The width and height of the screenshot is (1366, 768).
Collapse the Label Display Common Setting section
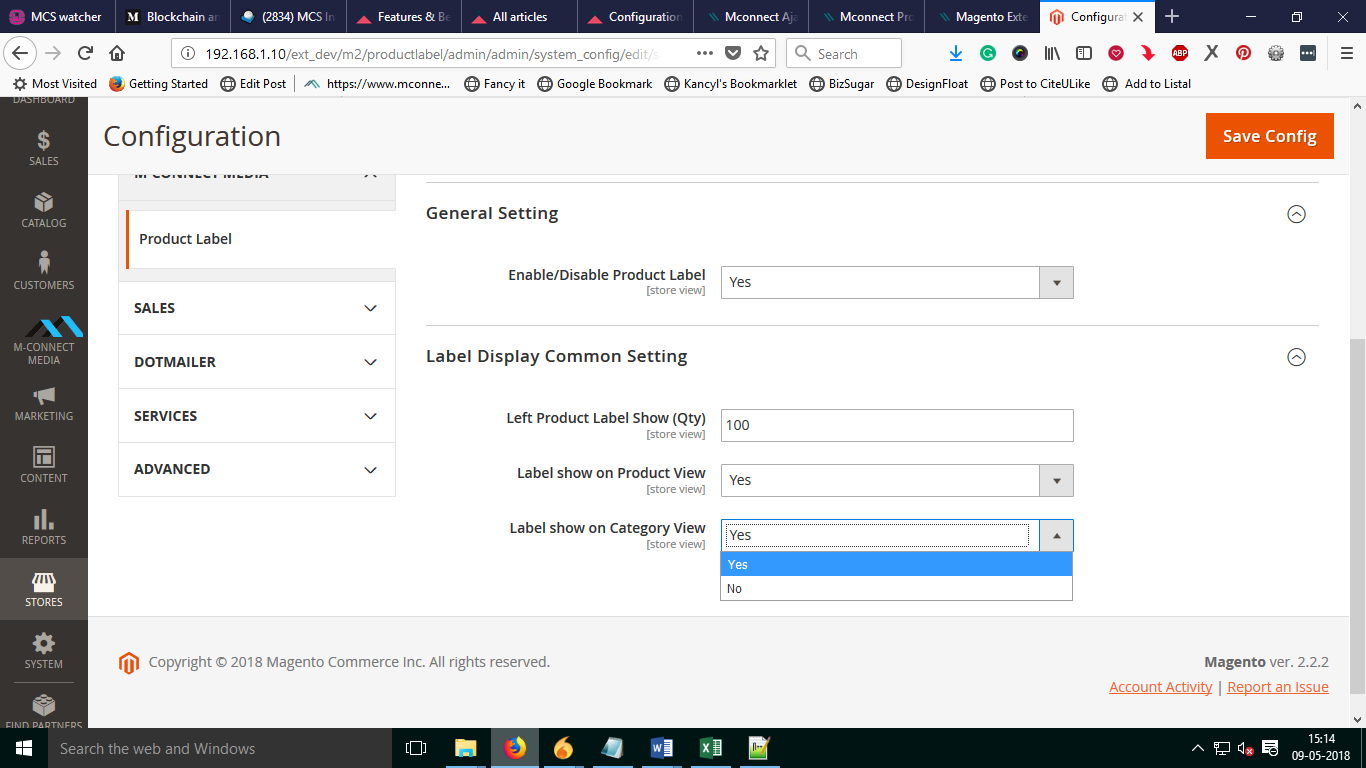(x=1296, y=357)
